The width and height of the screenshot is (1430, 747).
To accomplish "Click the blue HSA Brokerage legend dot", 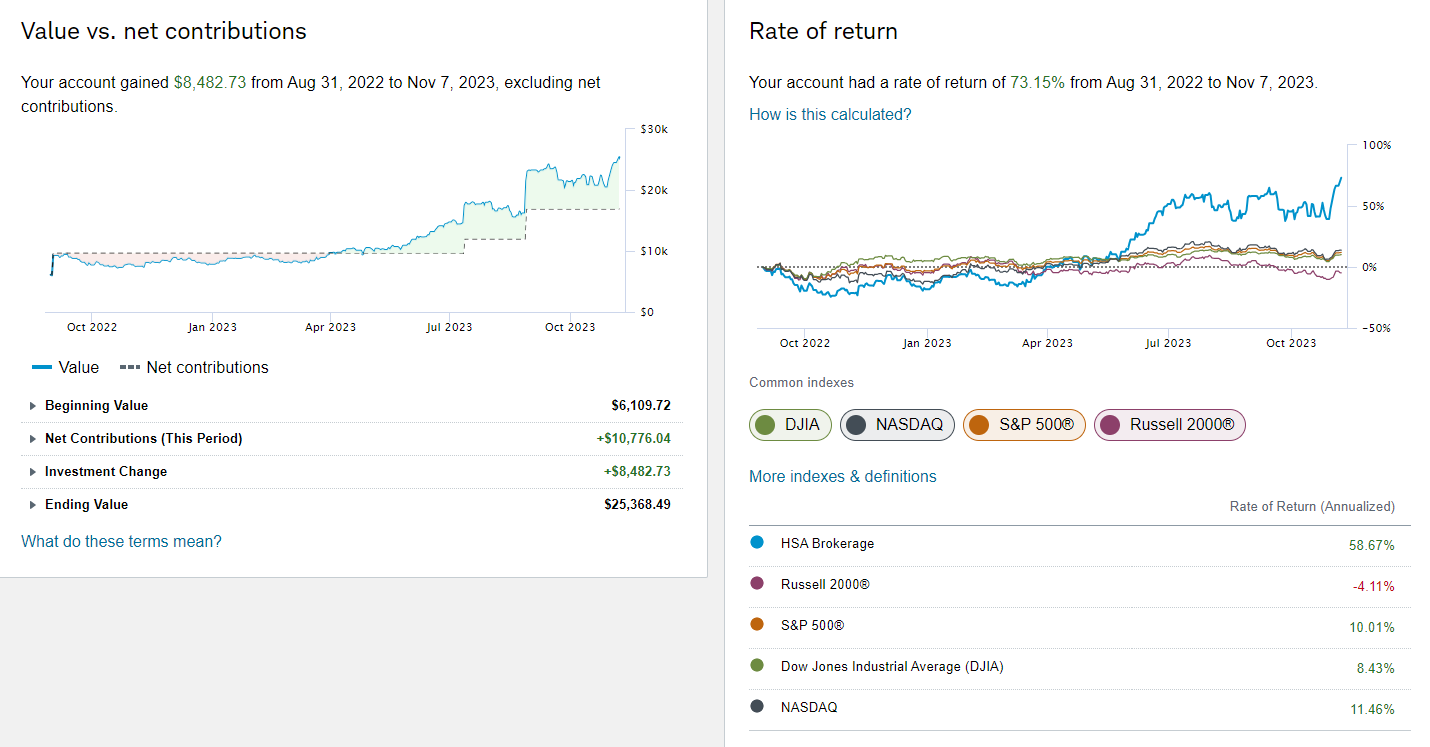I will (x=757, y=543).
